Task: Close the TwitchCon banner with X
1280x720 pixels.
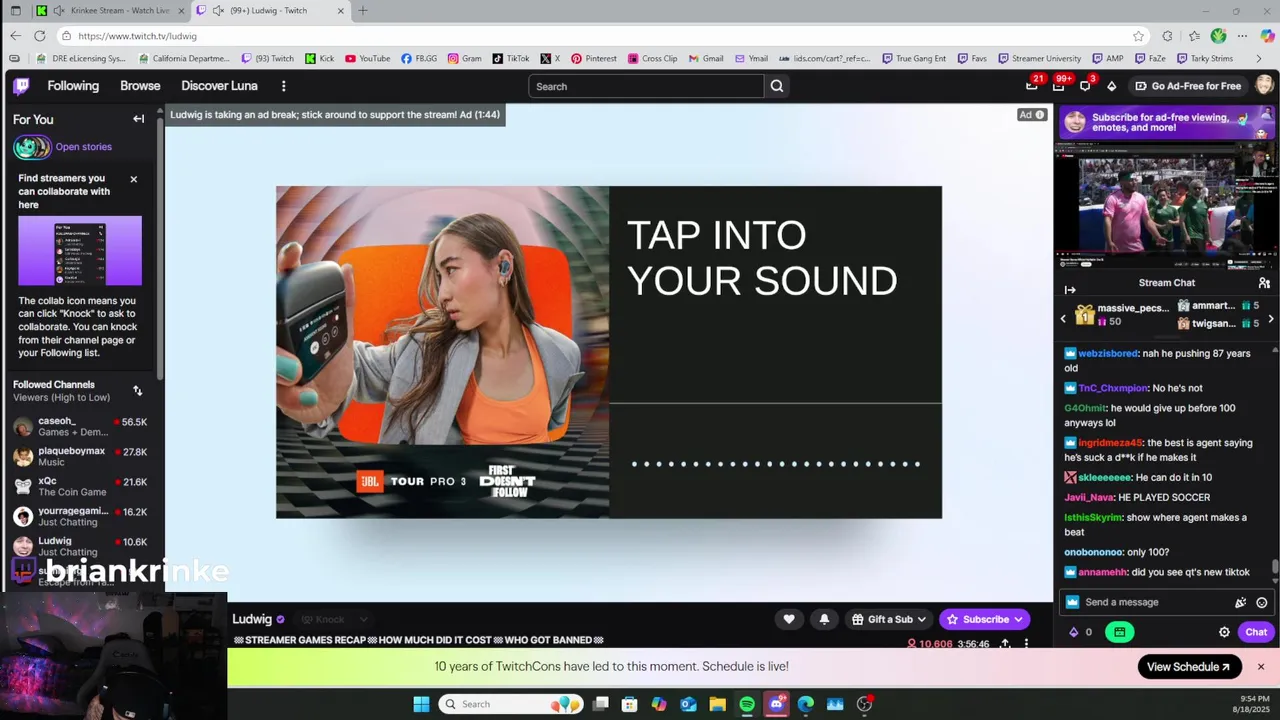Action: point(1261,667)
